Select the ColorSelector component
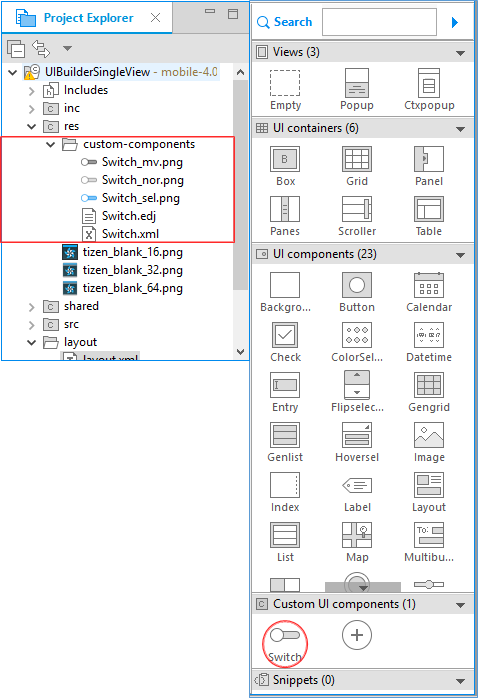Screen dimensions: 478x698 (x=356, y=342)
